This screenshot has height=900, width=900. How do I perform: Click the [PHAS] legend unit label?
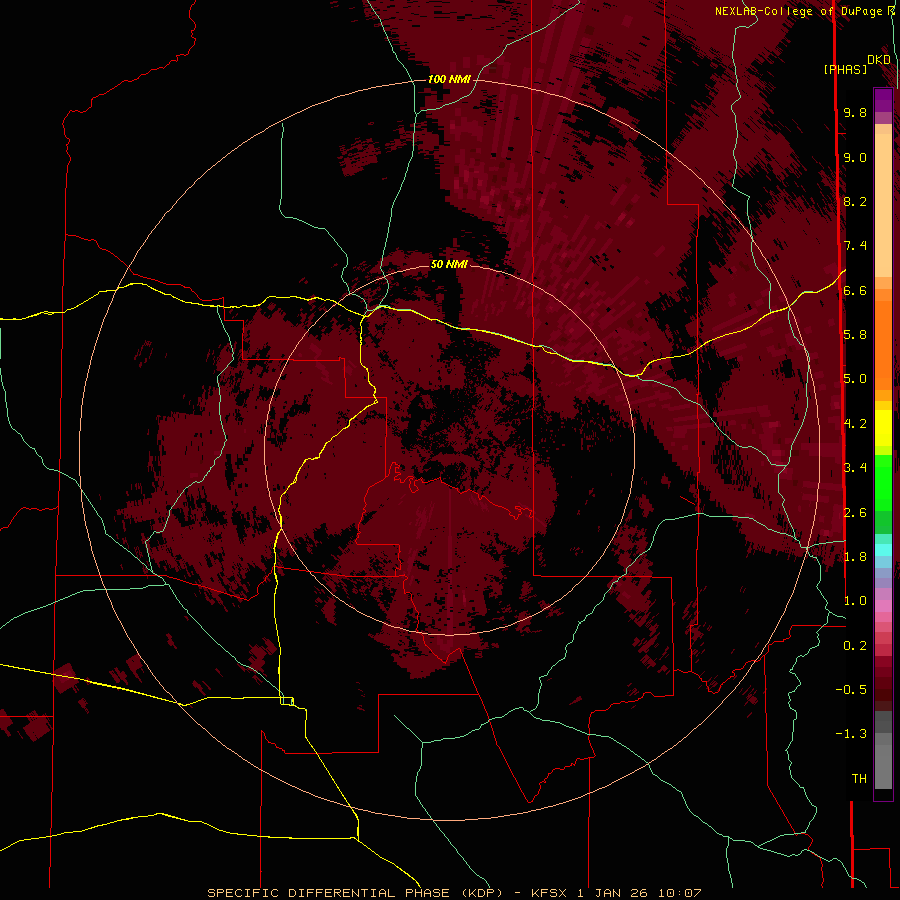tap(845, 69)
